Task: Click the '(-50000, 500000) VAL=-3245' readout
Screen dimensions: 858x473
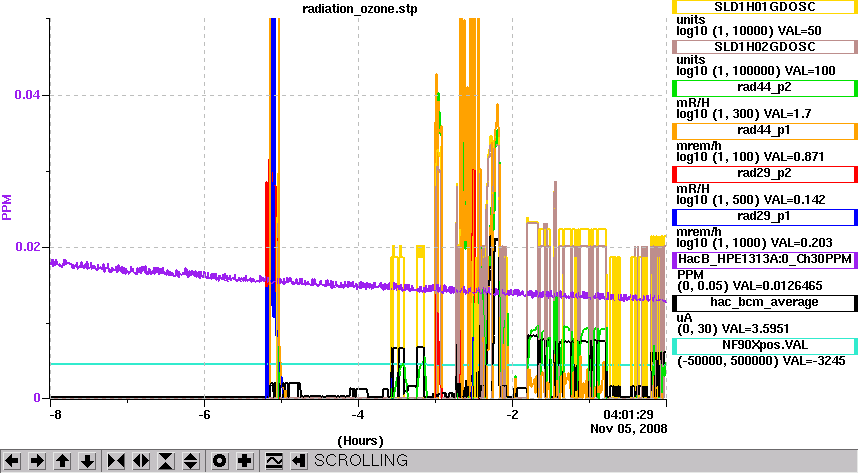Action: 761,361
